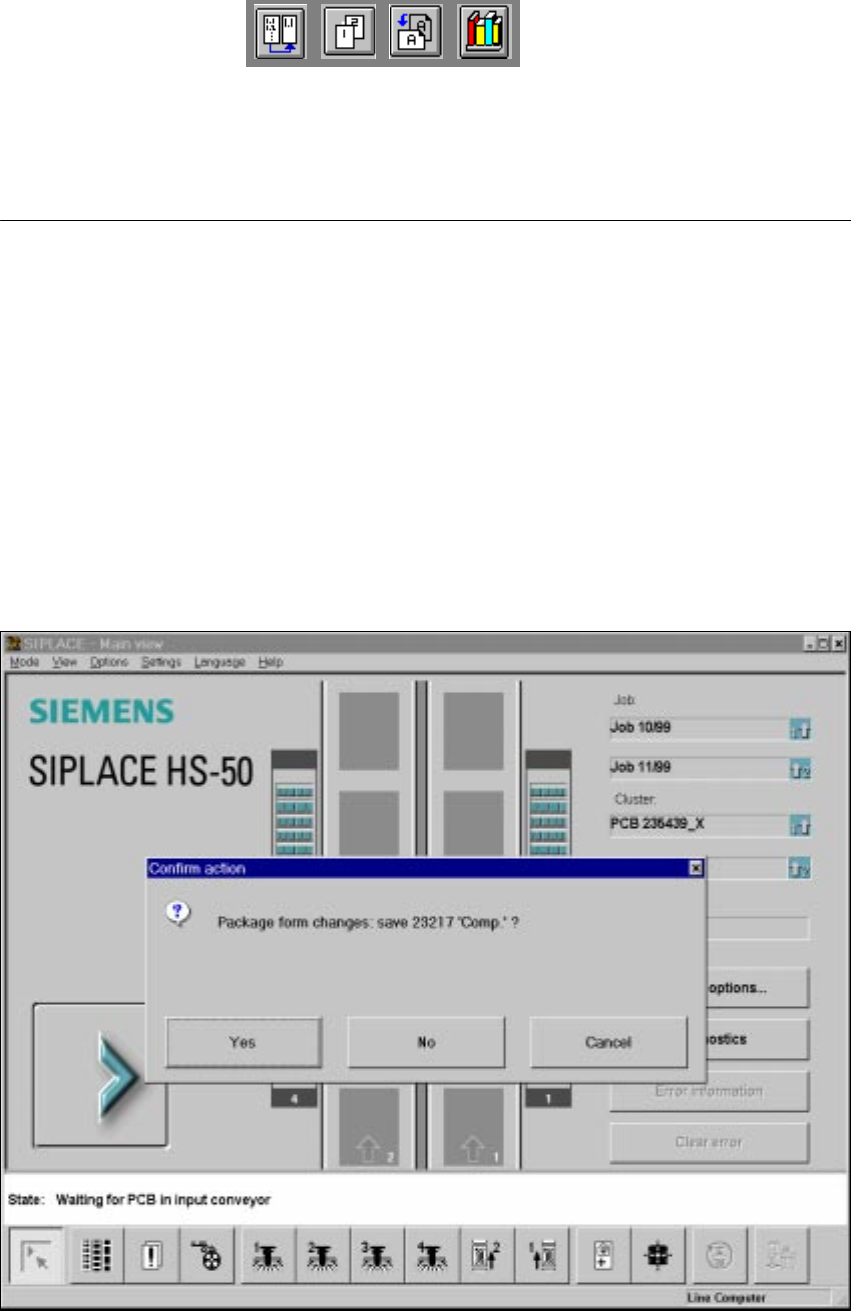Close the Confirm action dialog
This screenshot has width=851, height=1311.
(696, 869)
